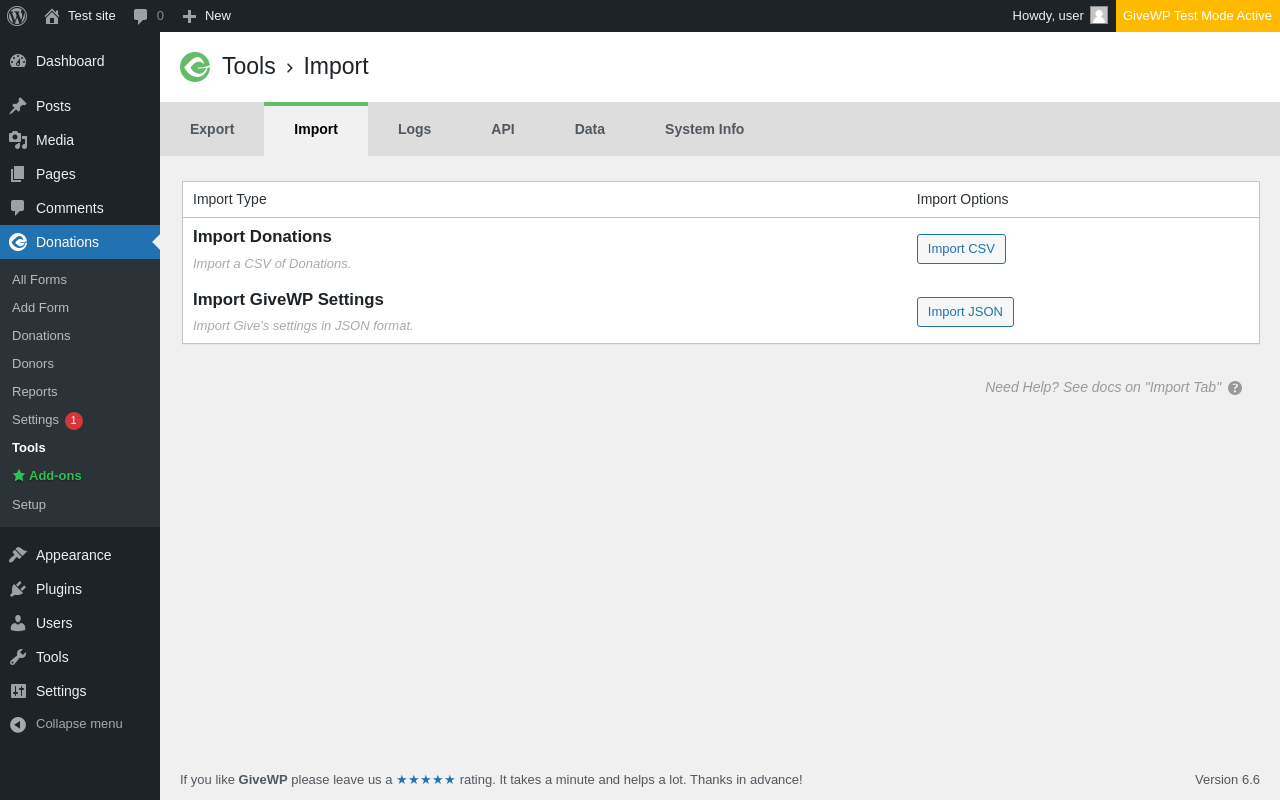Screen dimensions: 1280x800
Task: Click the plus New icon
Action: 189,16
